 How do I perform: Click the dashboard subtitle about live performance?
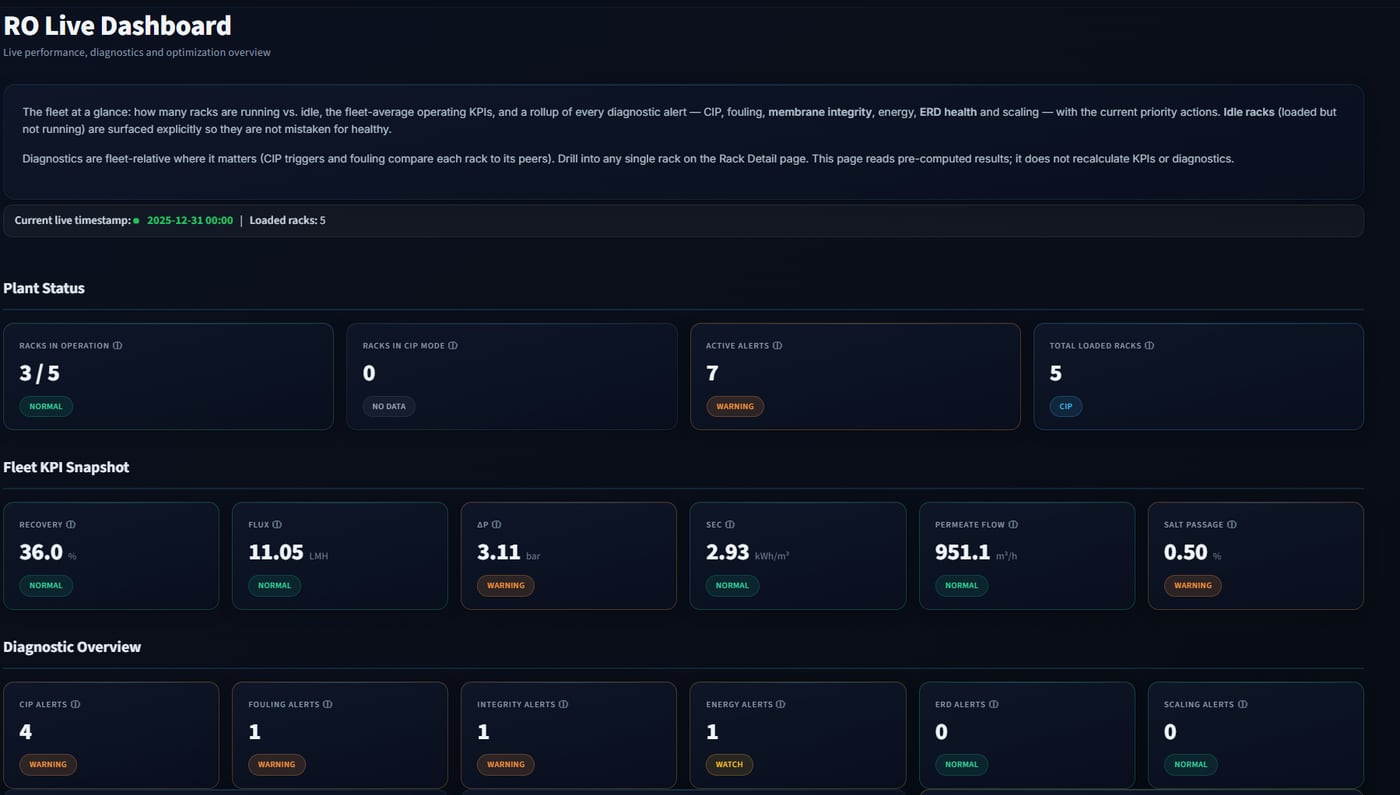tap(137, 53)
